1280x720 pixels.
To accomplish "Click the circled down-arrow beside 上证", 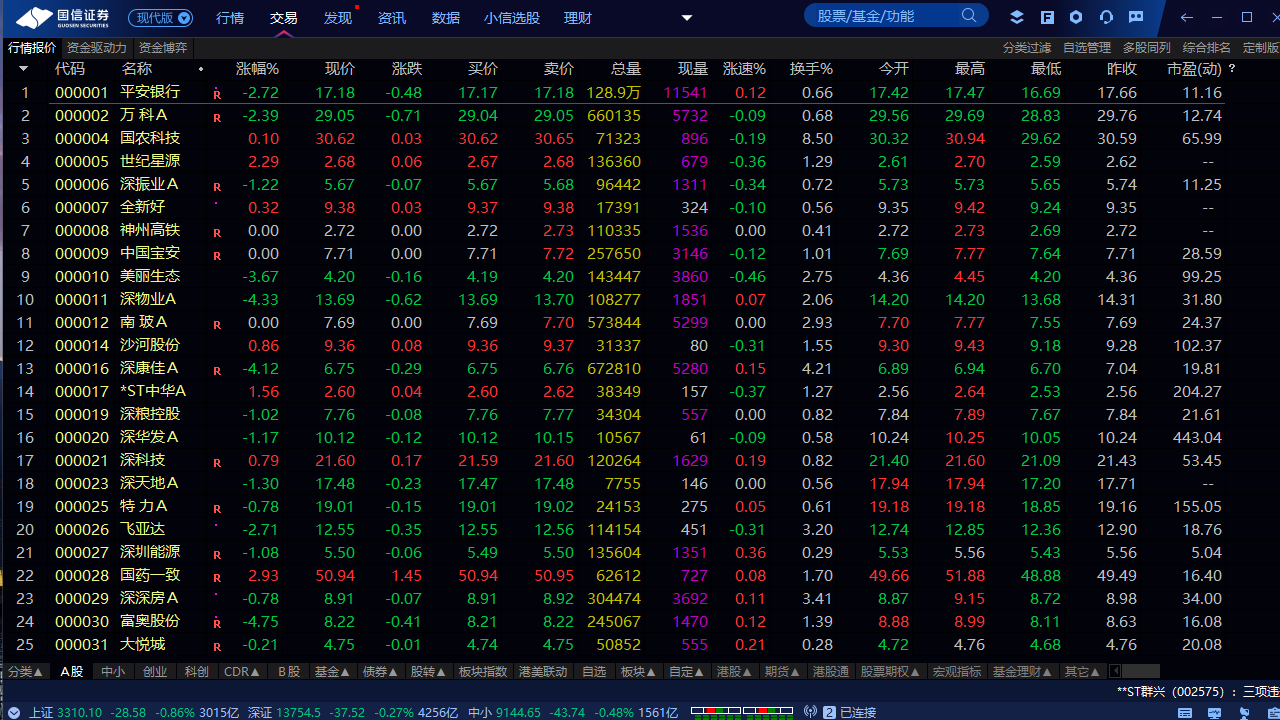I will [x=15, y=712].
